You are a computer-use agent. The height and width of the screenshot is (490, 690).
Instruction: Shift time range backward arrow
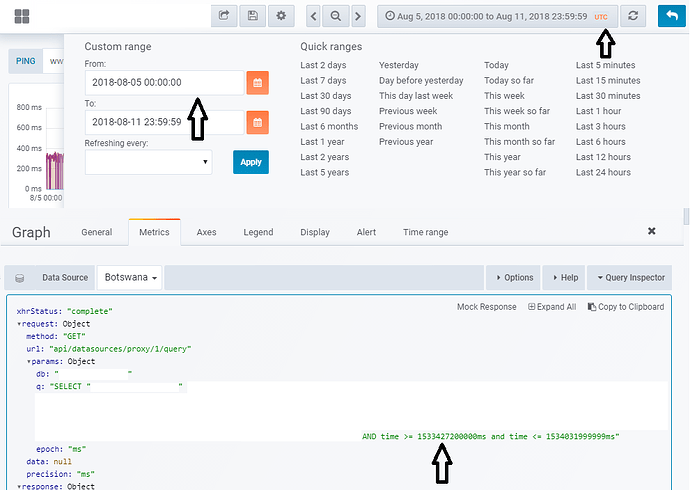pos(313,16)
